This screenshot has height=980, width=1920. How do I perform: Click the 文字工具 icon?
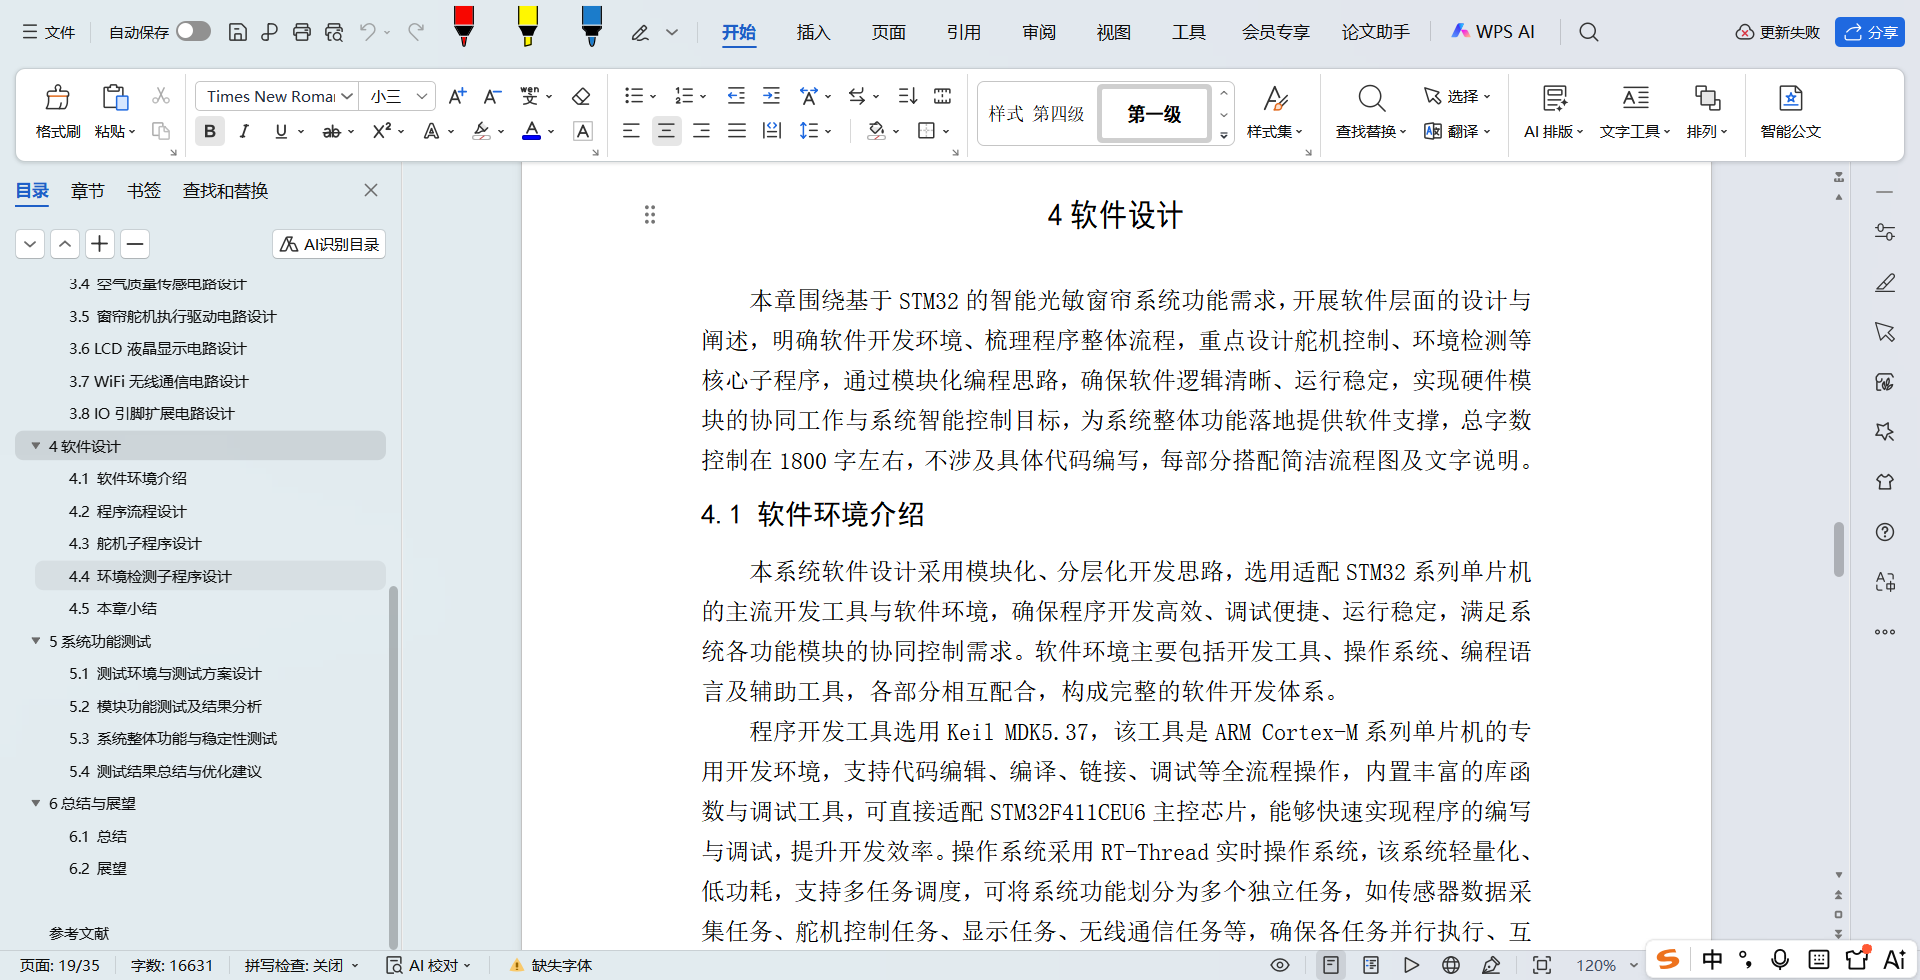[x=1635, y=98]
